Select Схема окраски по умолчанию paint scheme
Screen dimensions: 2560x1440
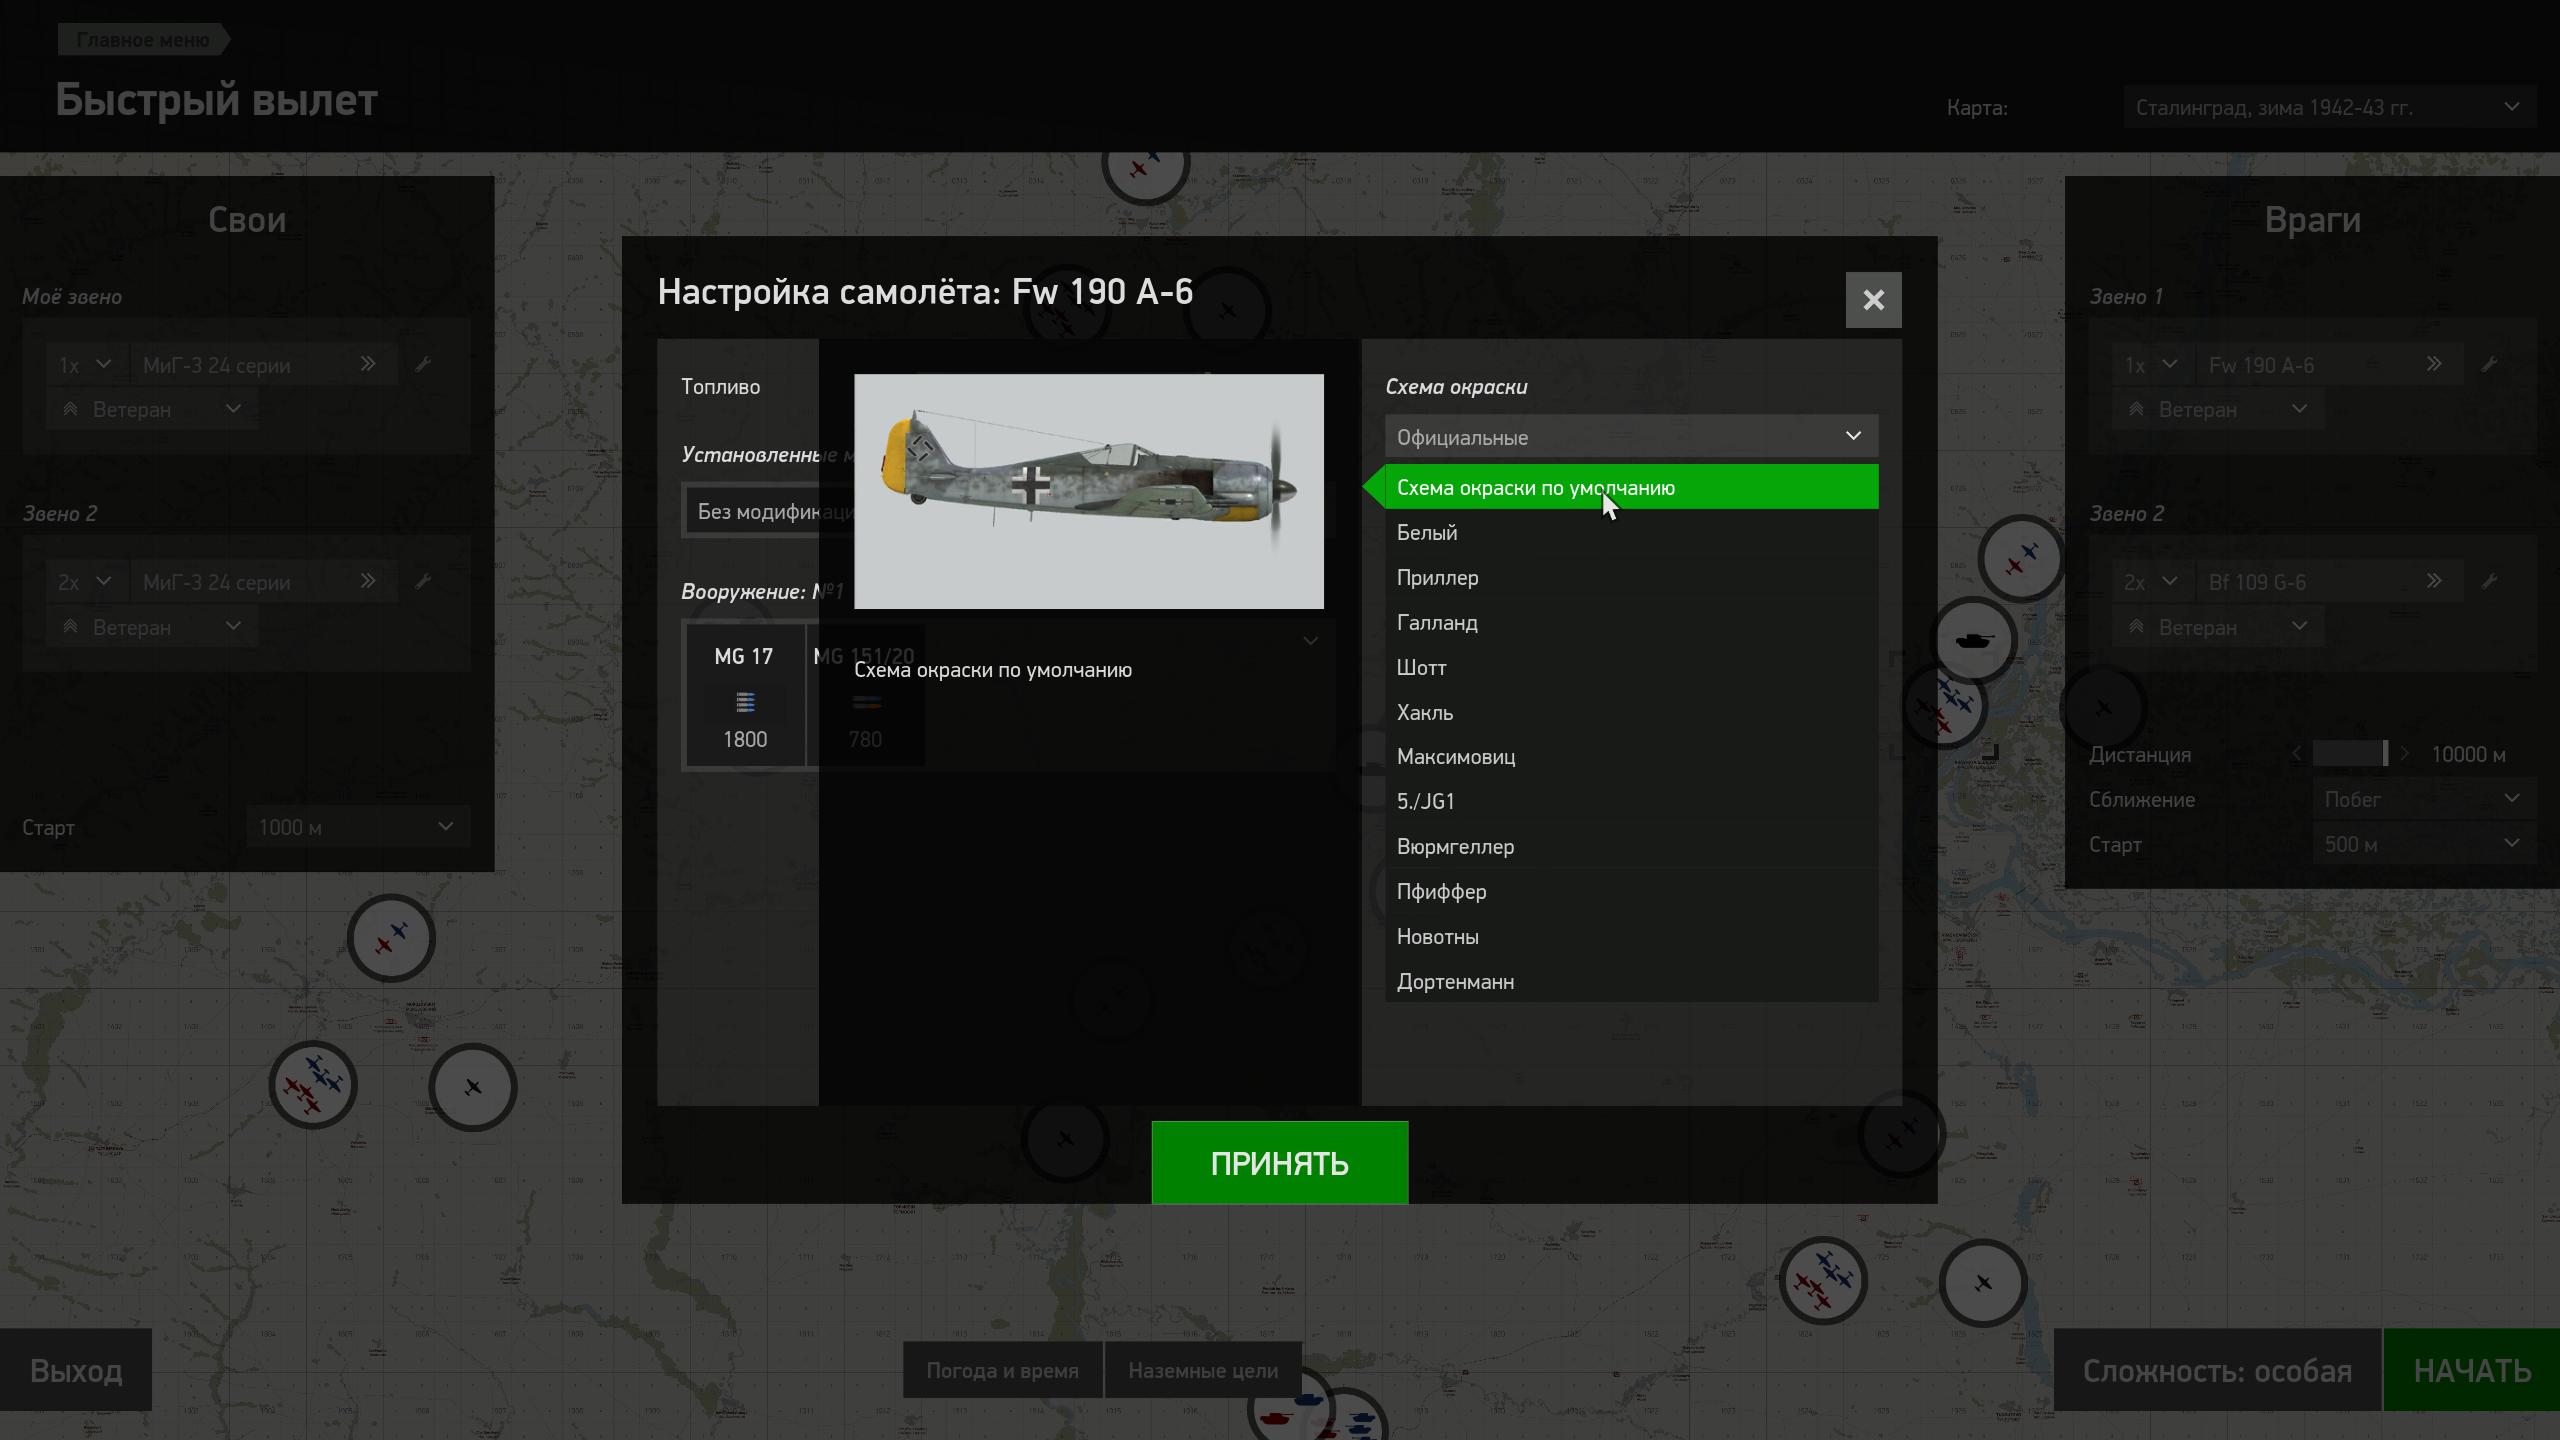point(1631,487)
